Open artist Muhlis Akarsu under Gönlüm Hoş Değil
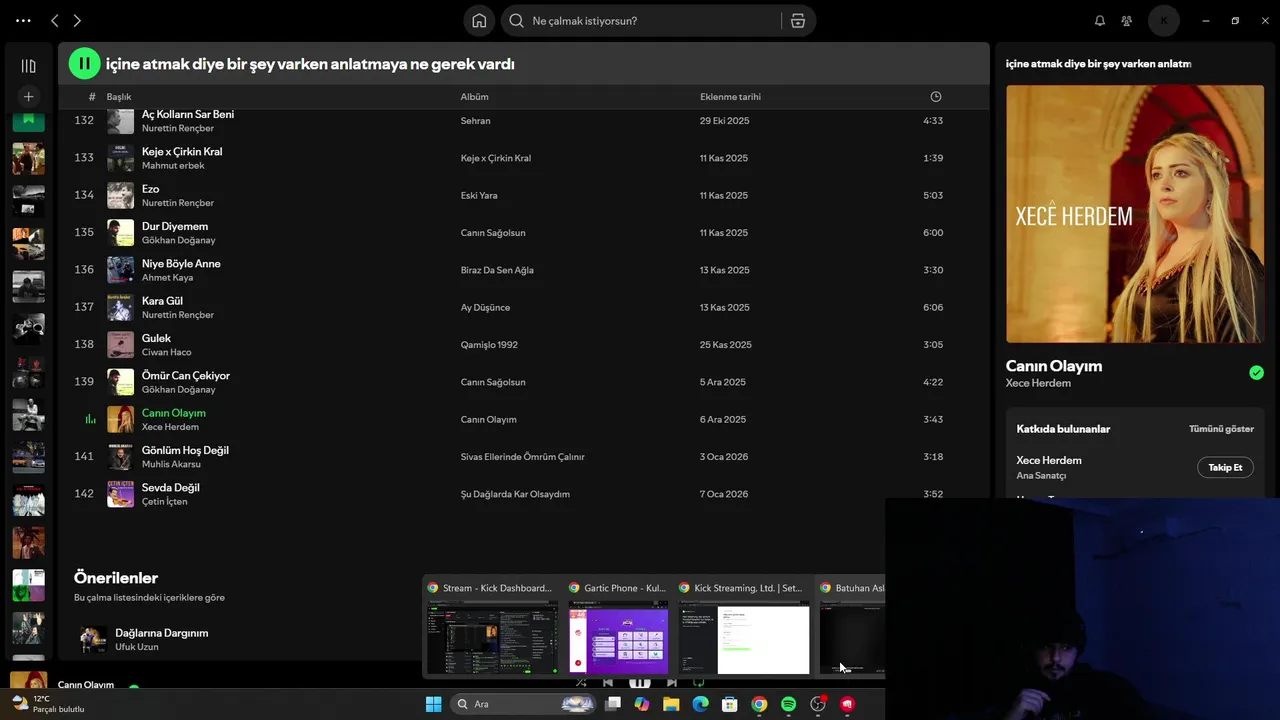Viewport: 1280px width, 720px height. point(171,464)
